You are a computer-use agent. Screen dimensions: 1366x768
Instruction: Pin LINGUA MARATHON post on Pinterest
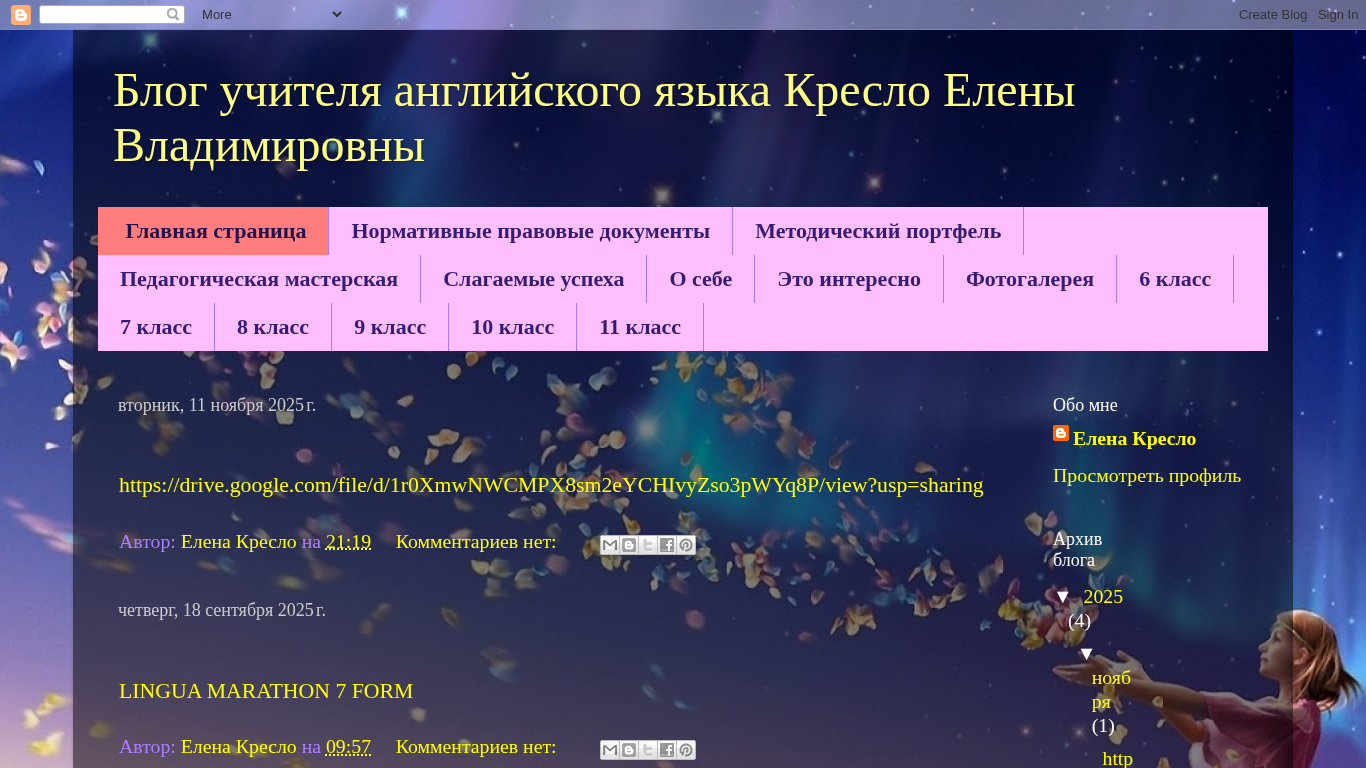tap(686, 750)
